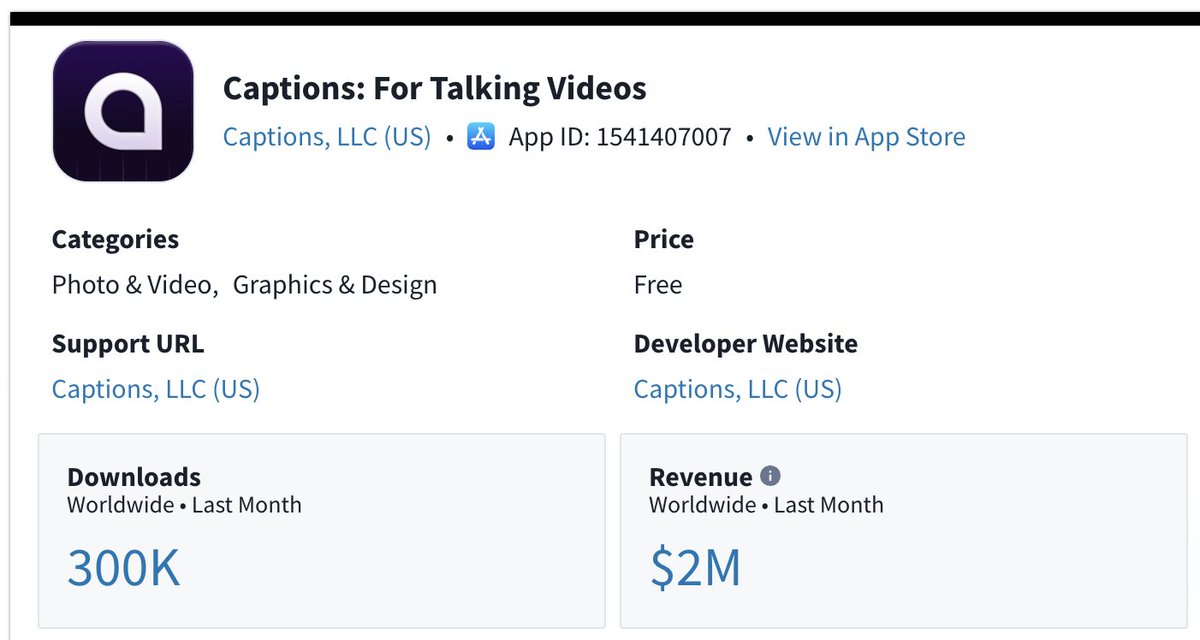Image resolution: width=1200 pixels, height=640 pixels.
Task: Open the Support URL link
Action: (x=156, y=389)
